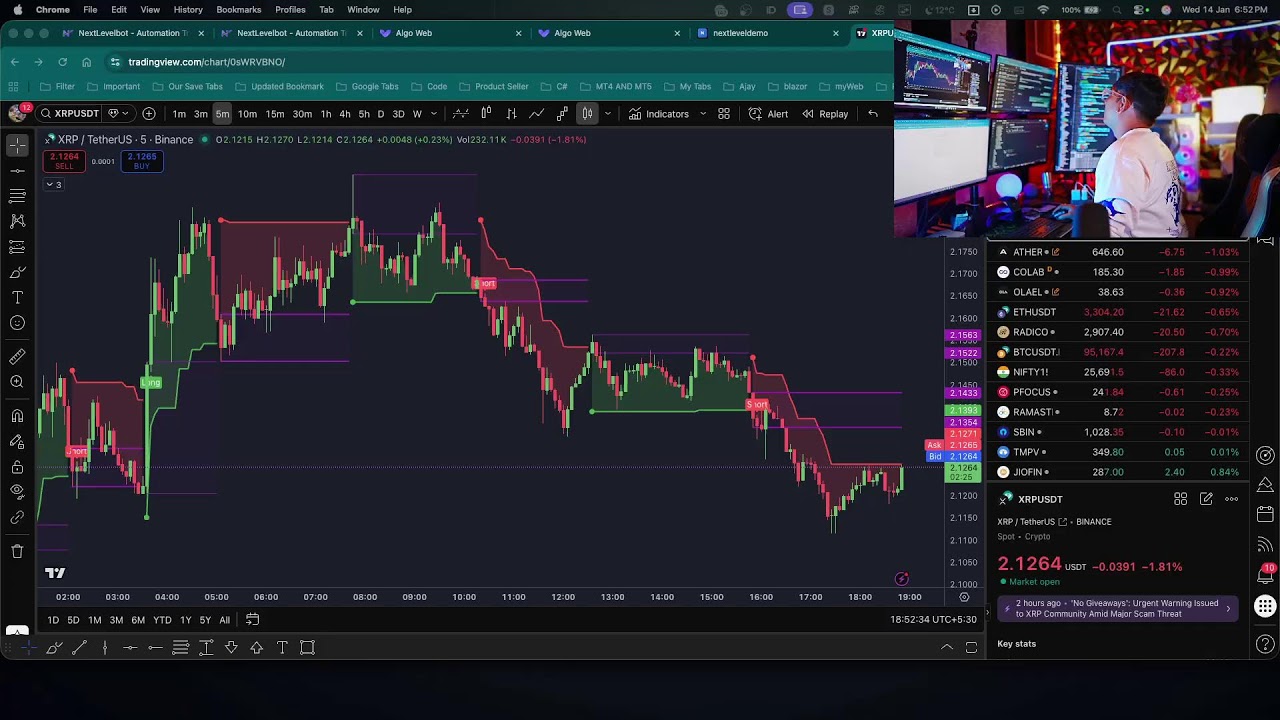Screen dimensions: 1280x720
Task: Open the Window menu in menu bar
Action: point(363,10)
